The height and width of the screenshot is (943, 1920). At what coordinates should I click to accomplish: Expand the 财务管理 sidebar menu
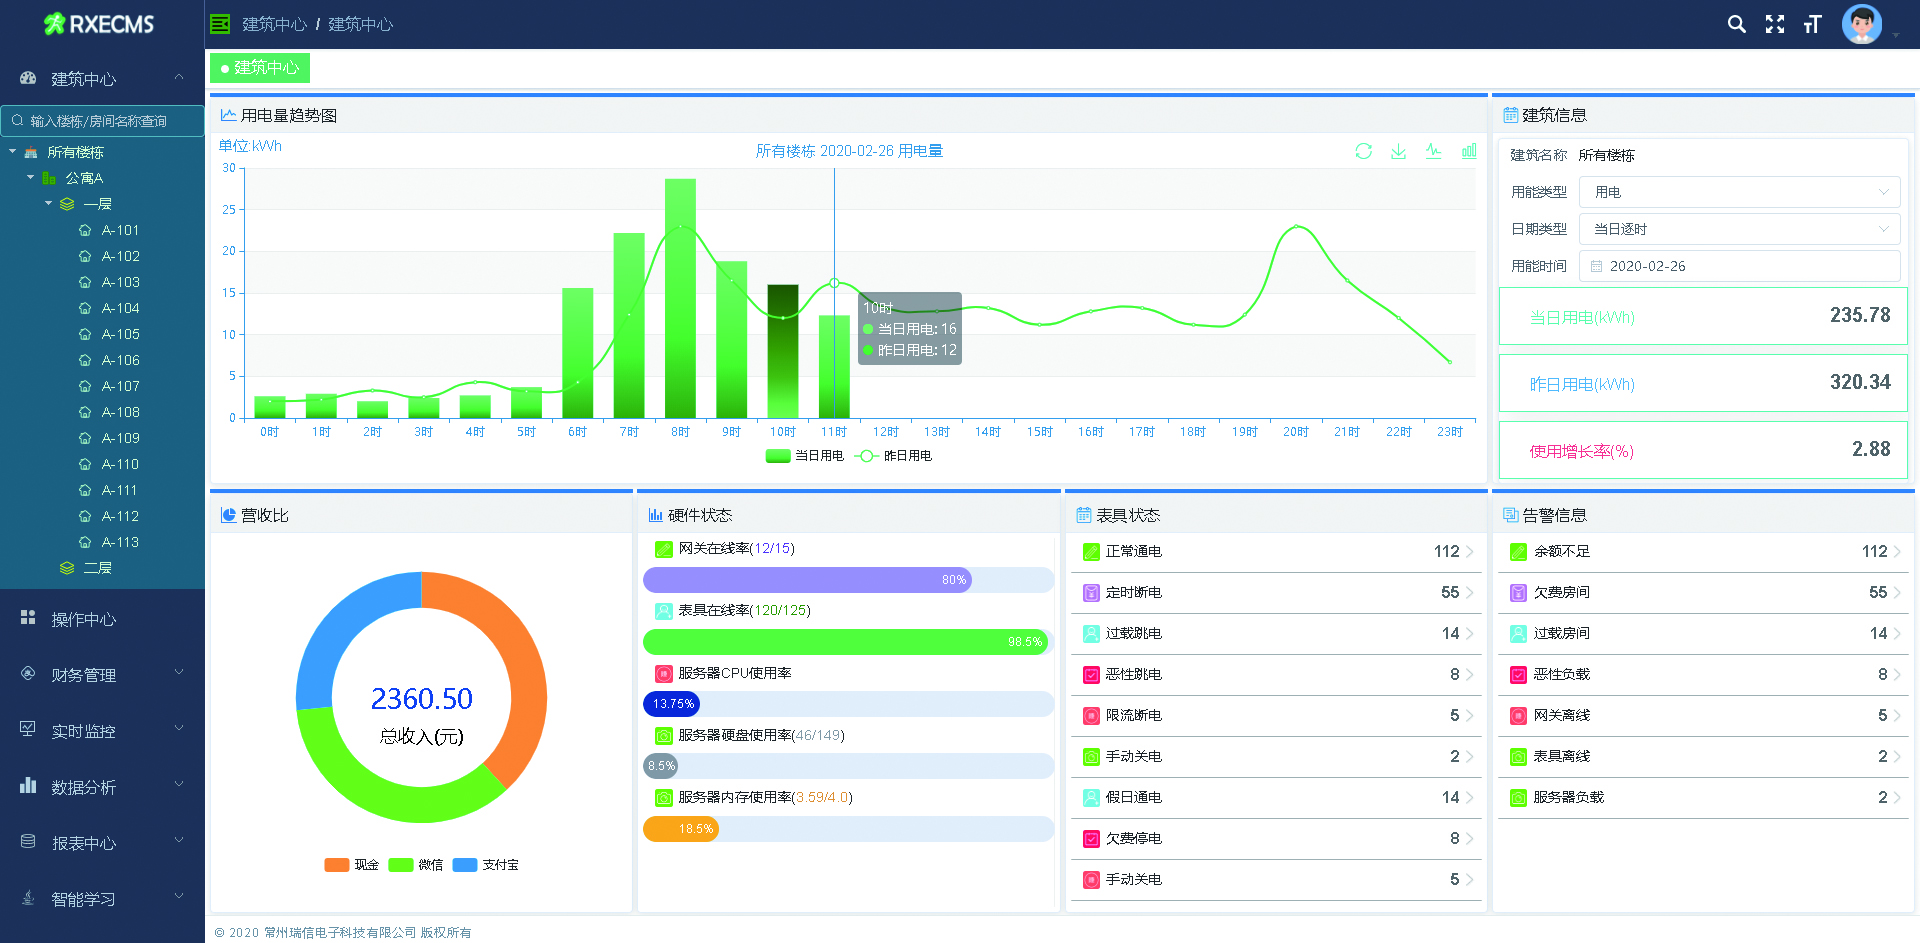[x=102, y=675]
